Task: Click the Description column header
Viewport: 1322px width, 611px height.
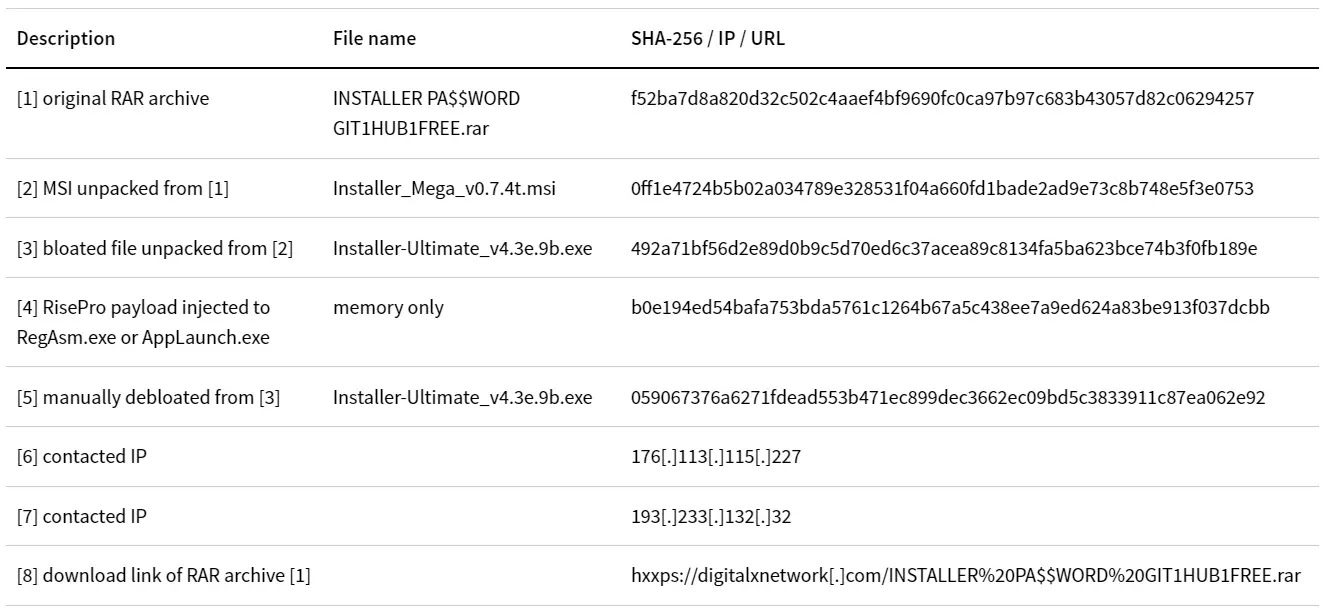Action: [66, 39]
